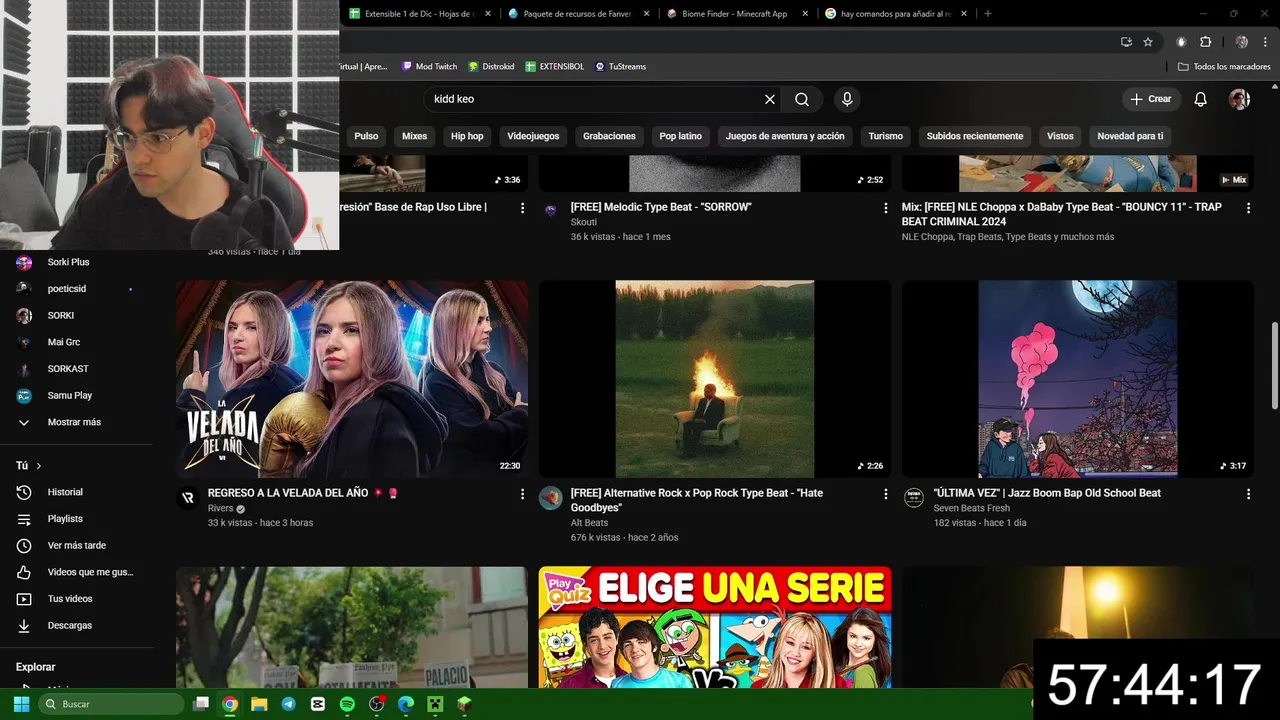Select the Novedad para ti chip

1130,136
